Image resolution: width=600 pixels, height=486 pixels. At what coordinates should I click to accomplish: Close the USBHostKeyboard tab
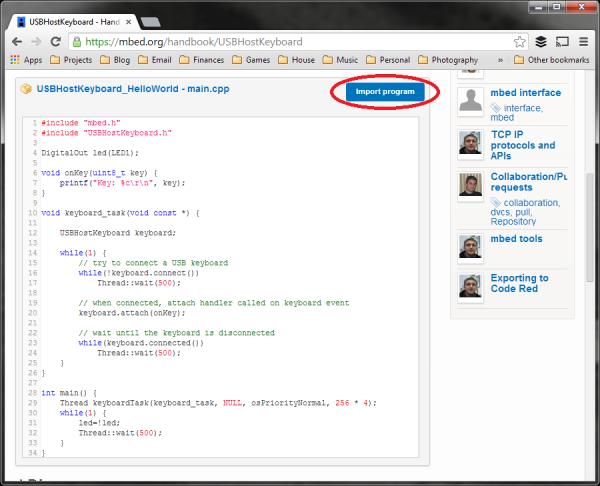click(x=129, y=22)
